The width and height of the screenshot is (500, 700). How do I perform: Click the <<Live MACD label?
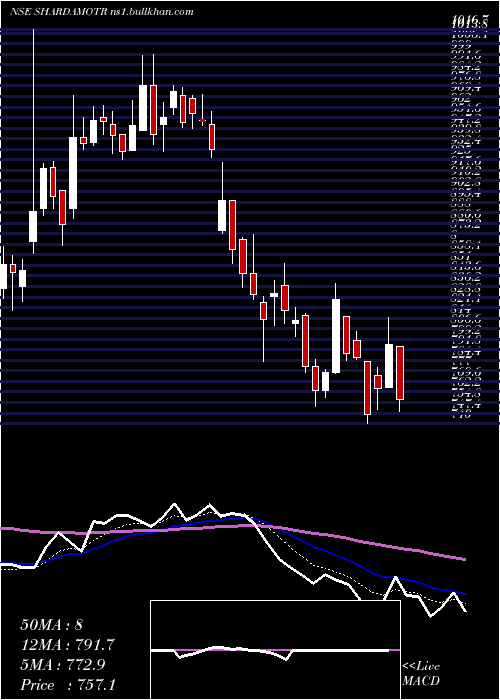[421, 673]
